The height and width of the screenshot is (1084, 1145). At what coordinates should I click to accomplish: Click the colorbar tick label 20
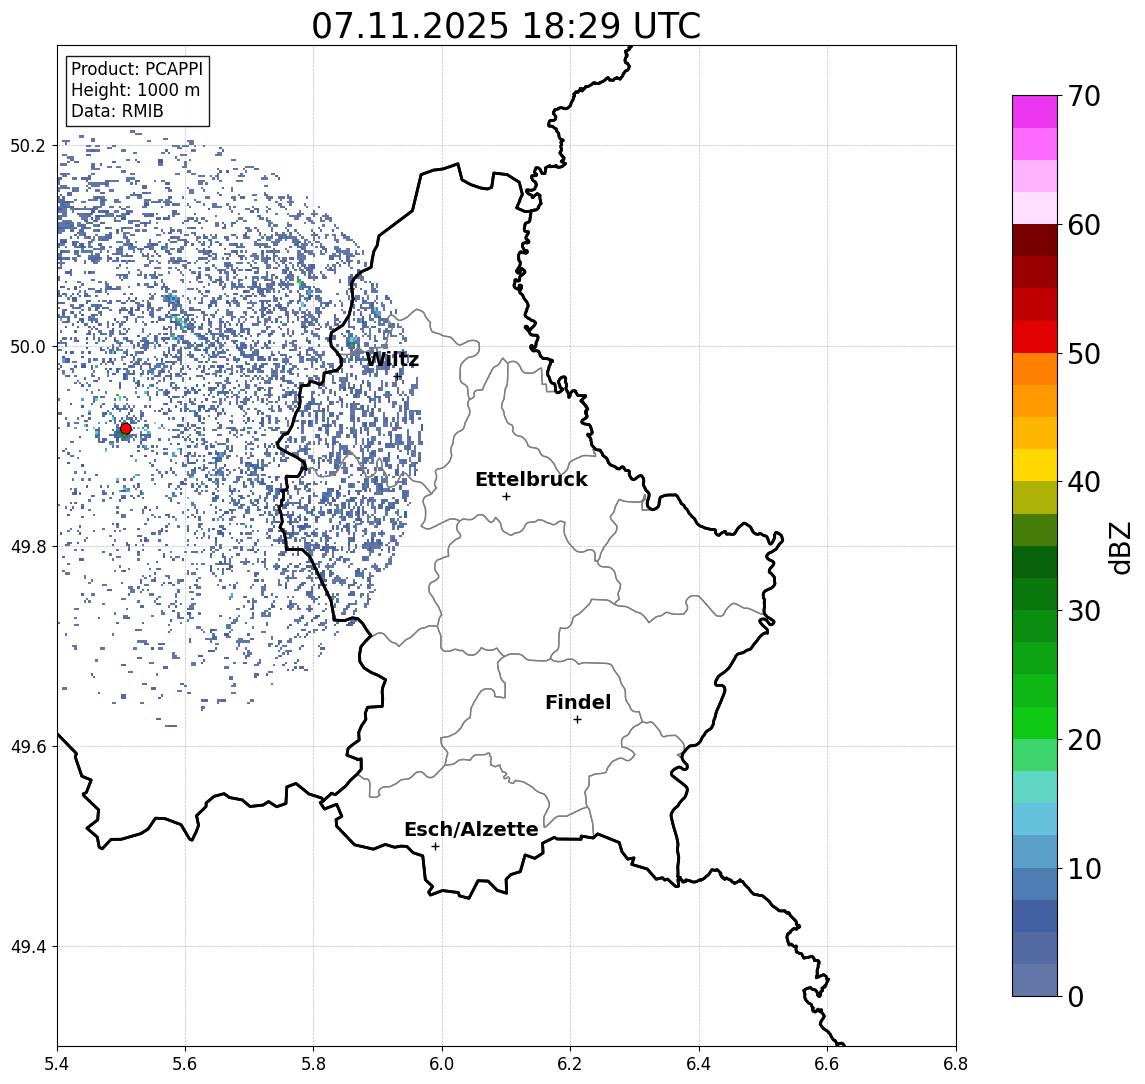pos(1084,740)
